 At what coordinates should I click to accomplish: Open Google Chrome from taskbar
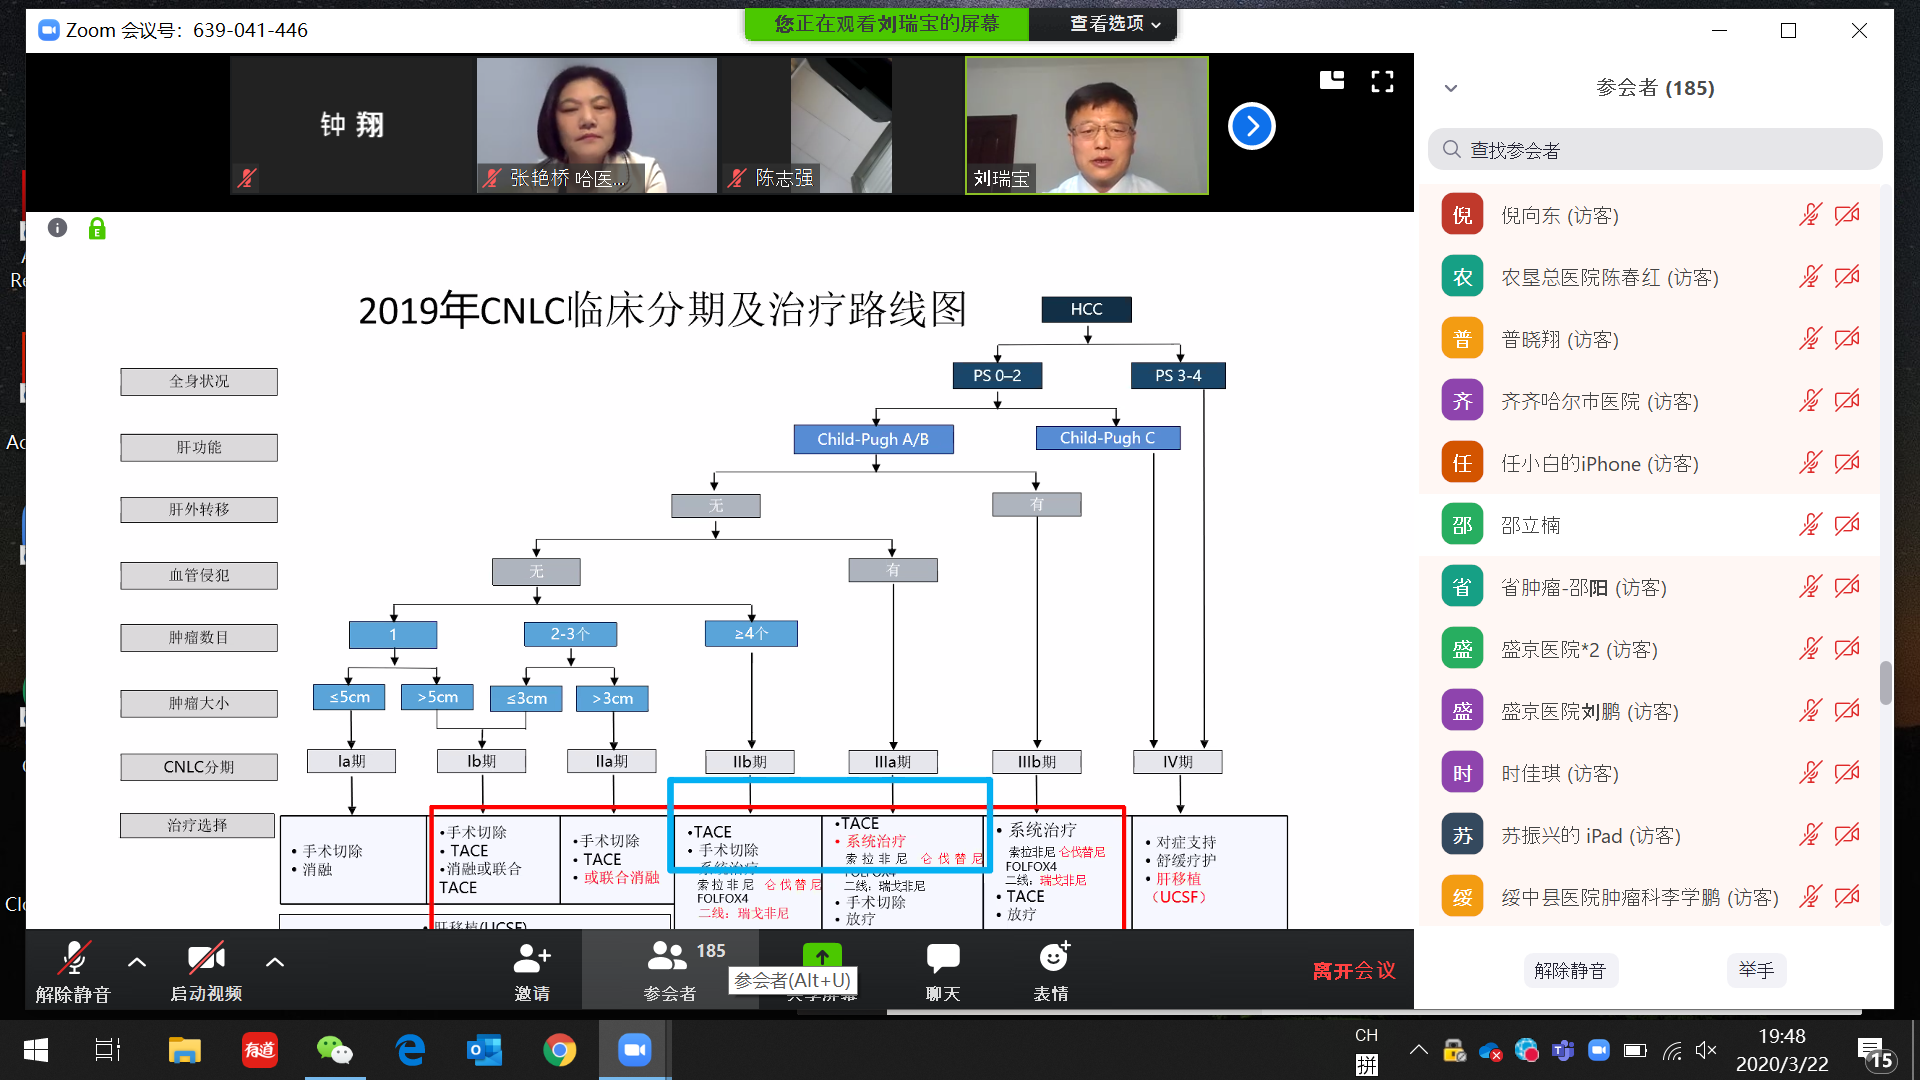tap(560, 1050)
